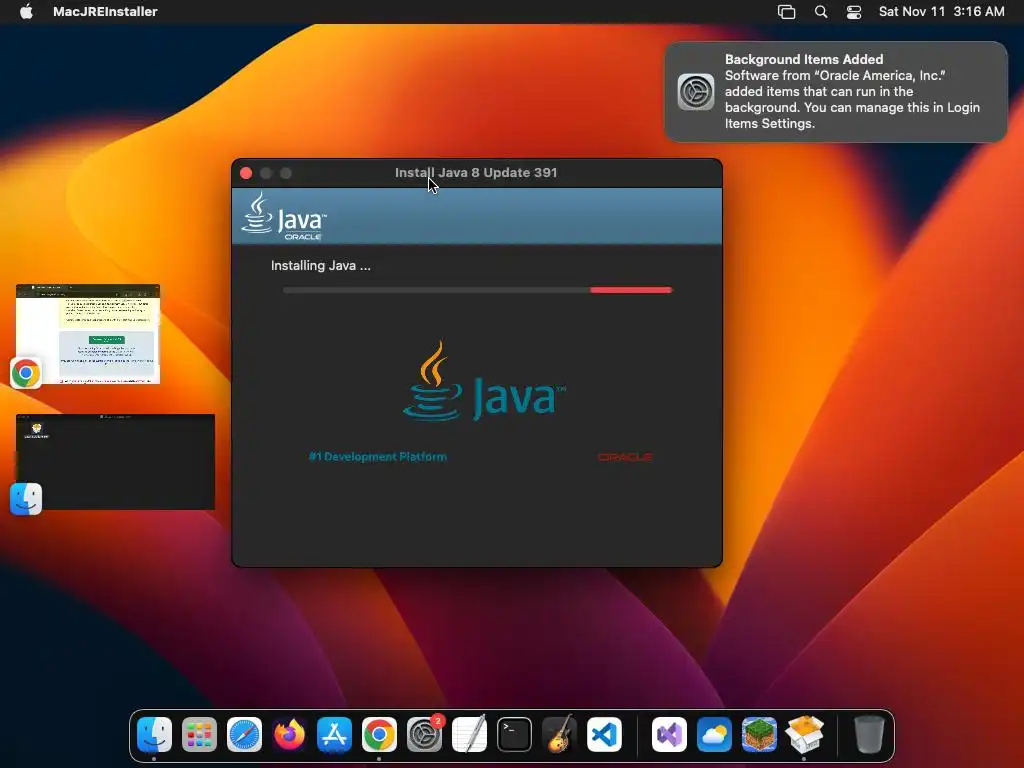Open the Weather-style cloud app in Dock

tap(714, 735)
